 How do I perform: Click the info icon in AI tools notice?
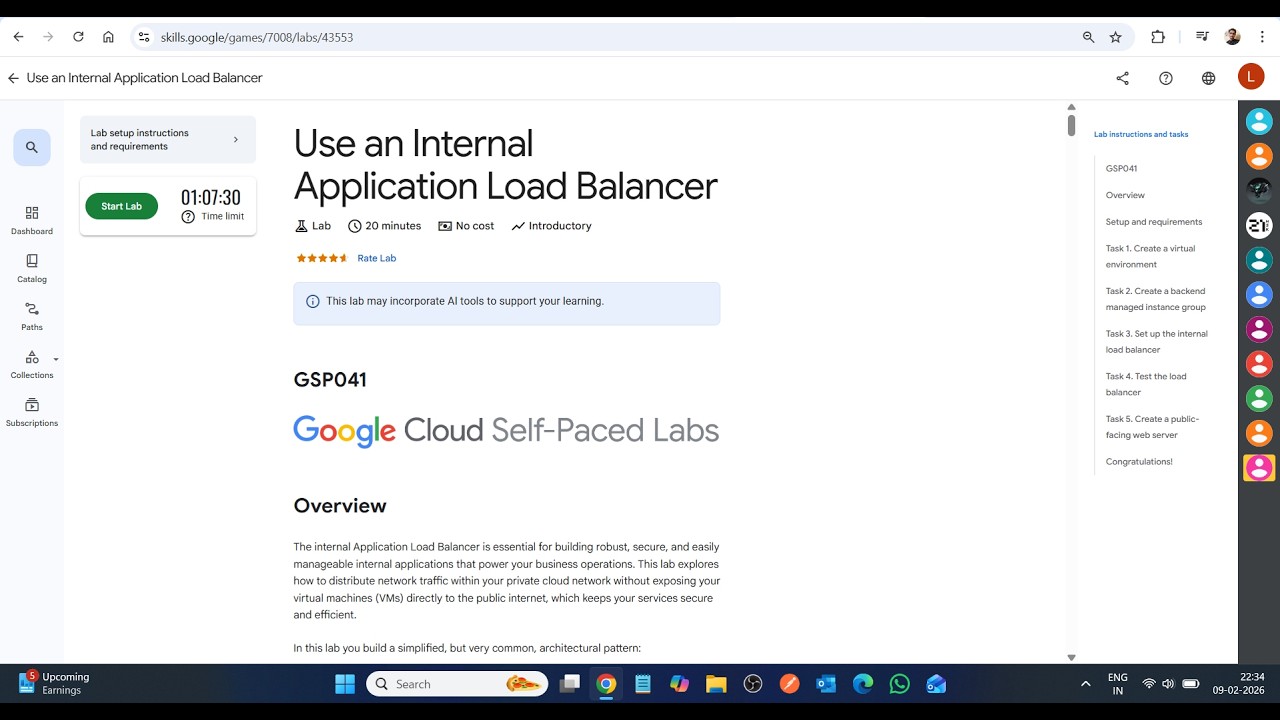click(x=312, y=301)
